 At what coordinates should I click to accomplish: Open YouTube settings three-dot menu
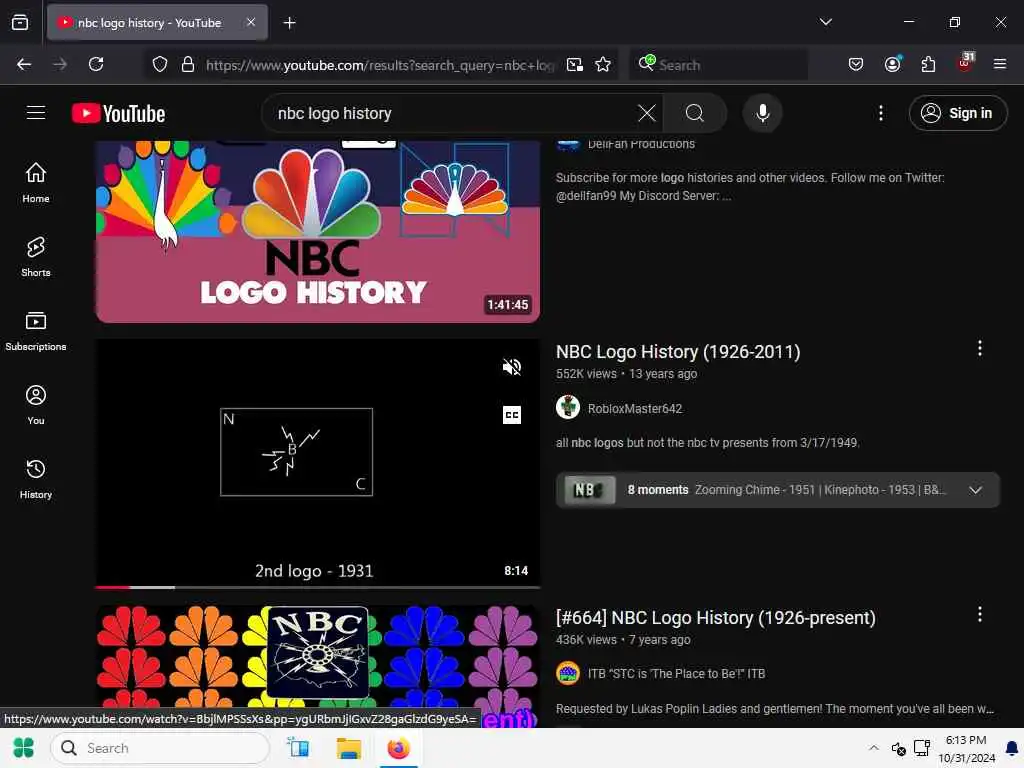click(x=880, y=113)
